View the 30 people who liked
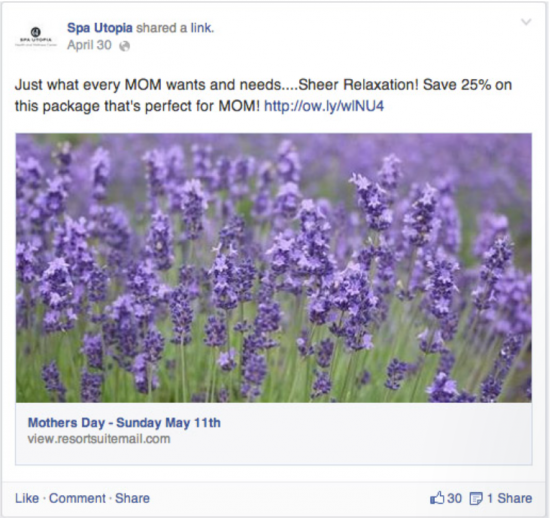 (x=454, y=498)
